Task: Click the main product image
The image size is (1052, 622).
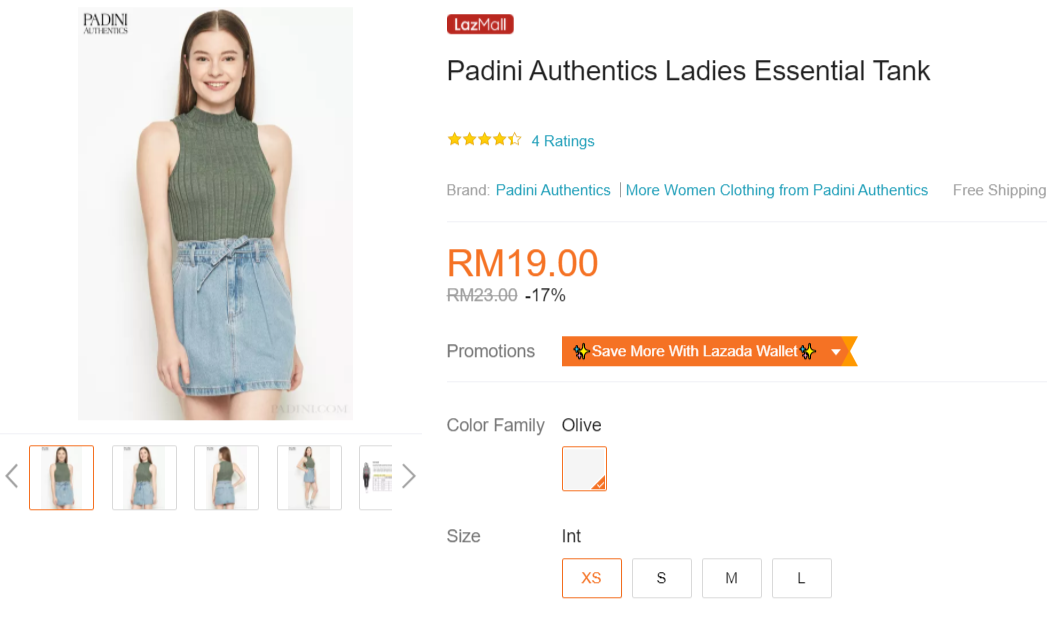Action: click(216, 214)
